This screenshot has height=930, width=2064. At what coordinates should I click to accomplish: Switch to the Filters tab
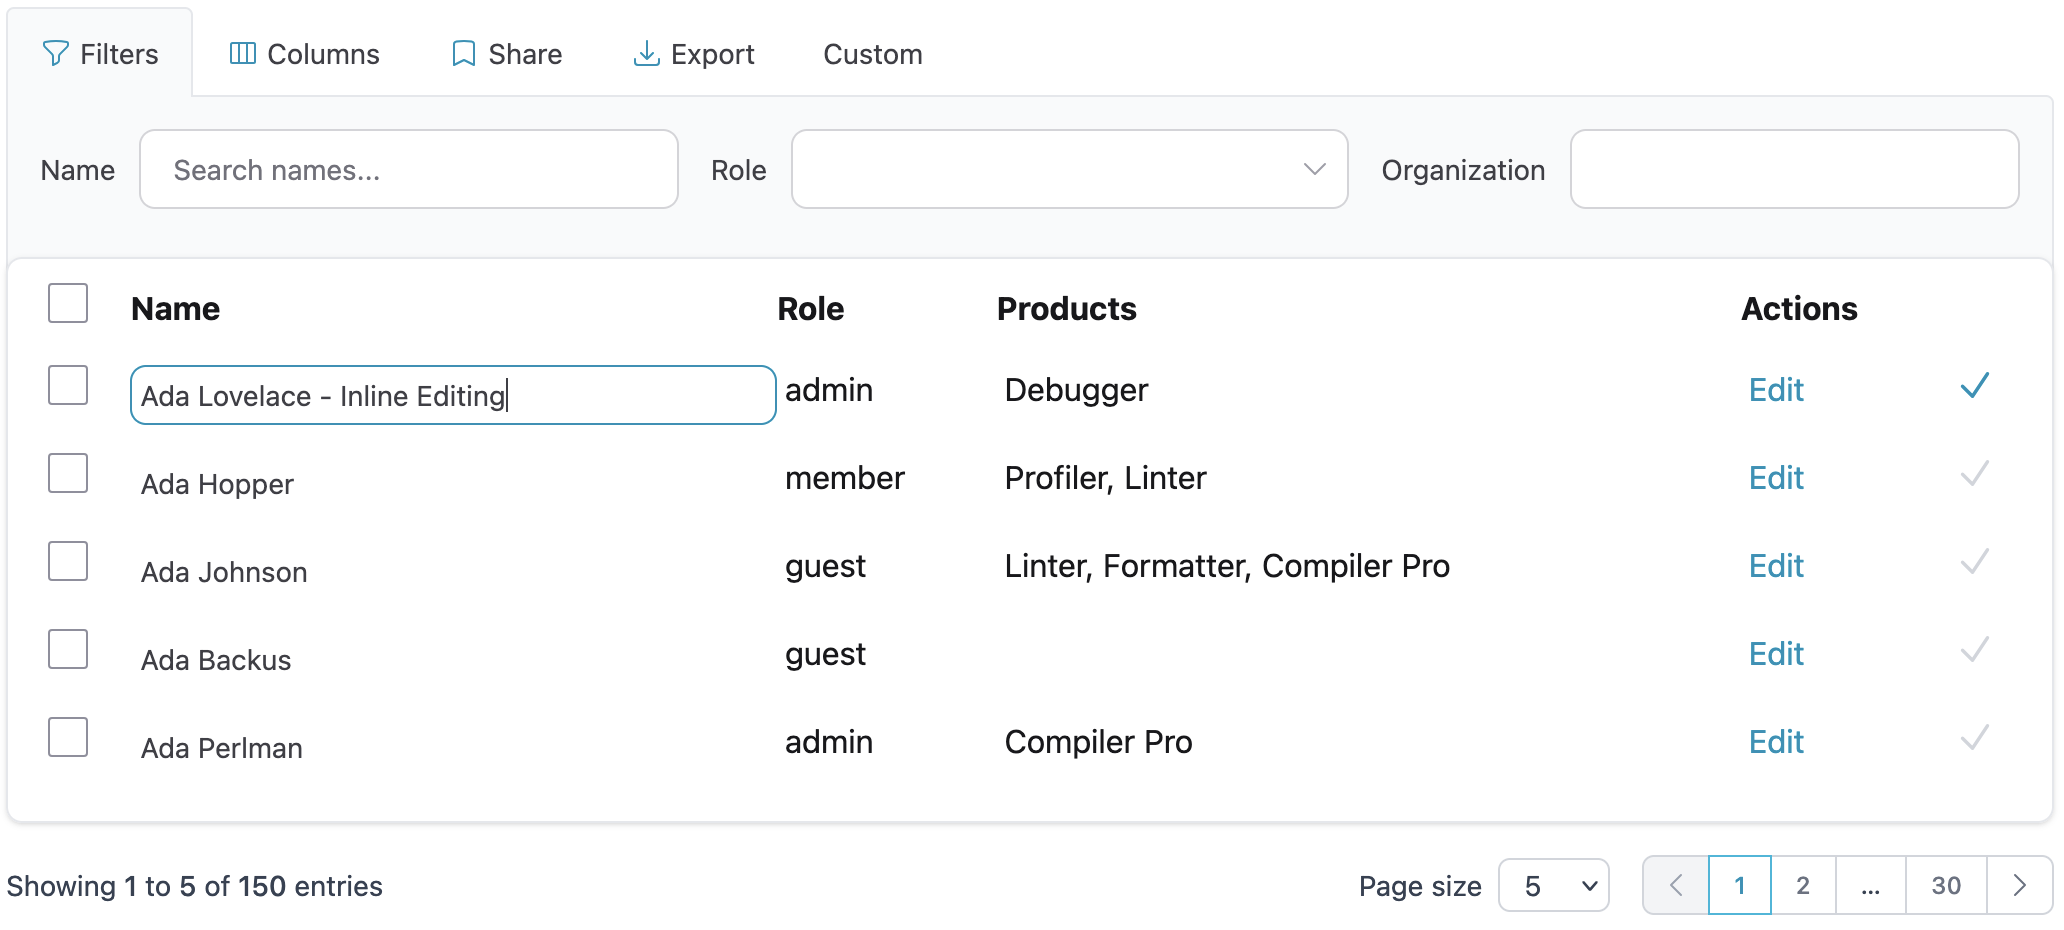coord(100,53)
